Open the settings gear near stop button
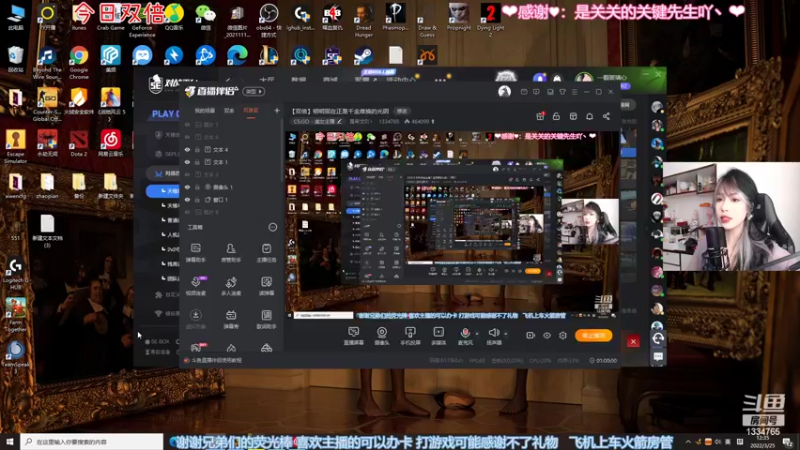800x450 pixels. pos(563,335)
